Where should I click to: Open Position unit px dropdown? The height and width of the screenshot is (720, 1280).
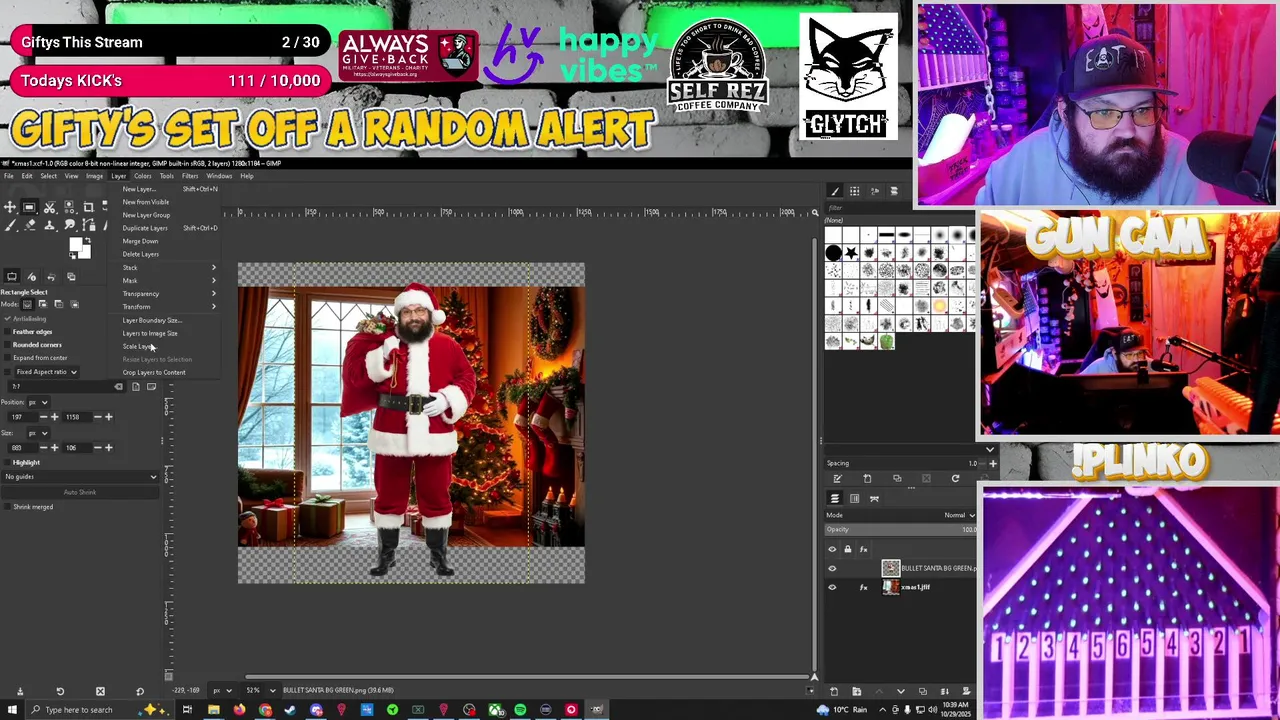tap(39, 401)
